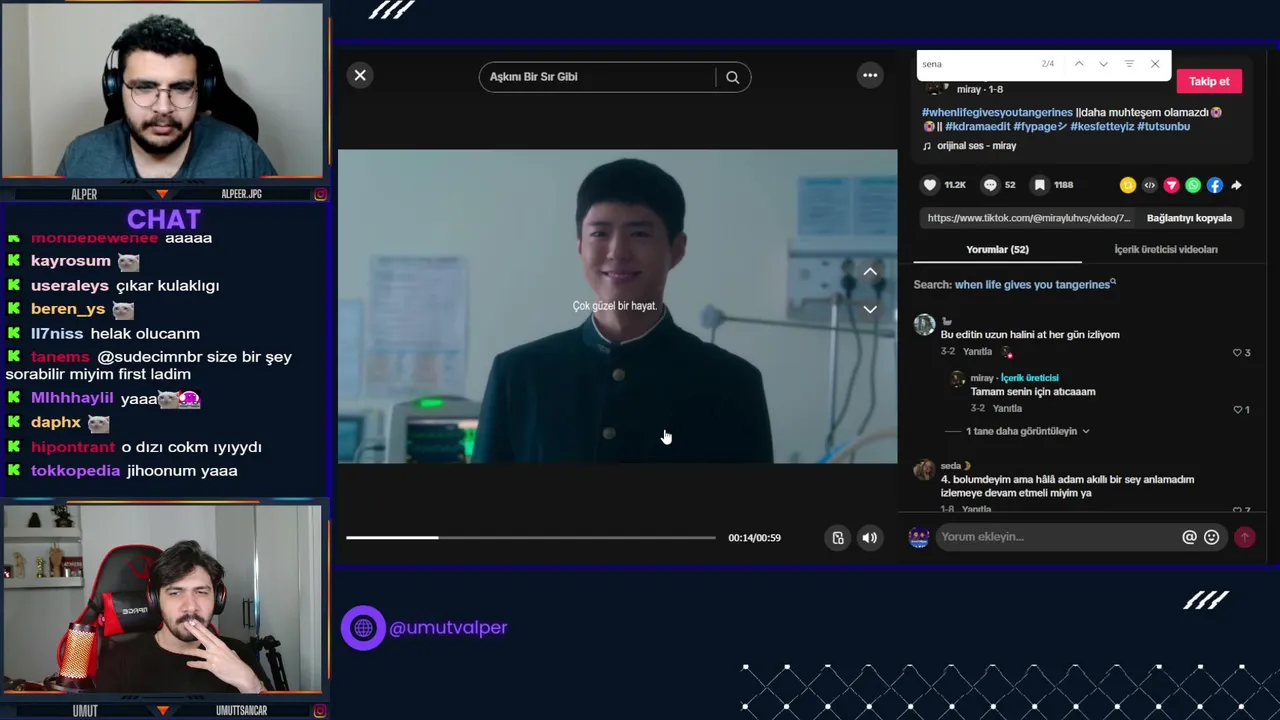Go to previous video with up chevron
This screenshot has height=720, width=1280.
[x=870, y=272]
